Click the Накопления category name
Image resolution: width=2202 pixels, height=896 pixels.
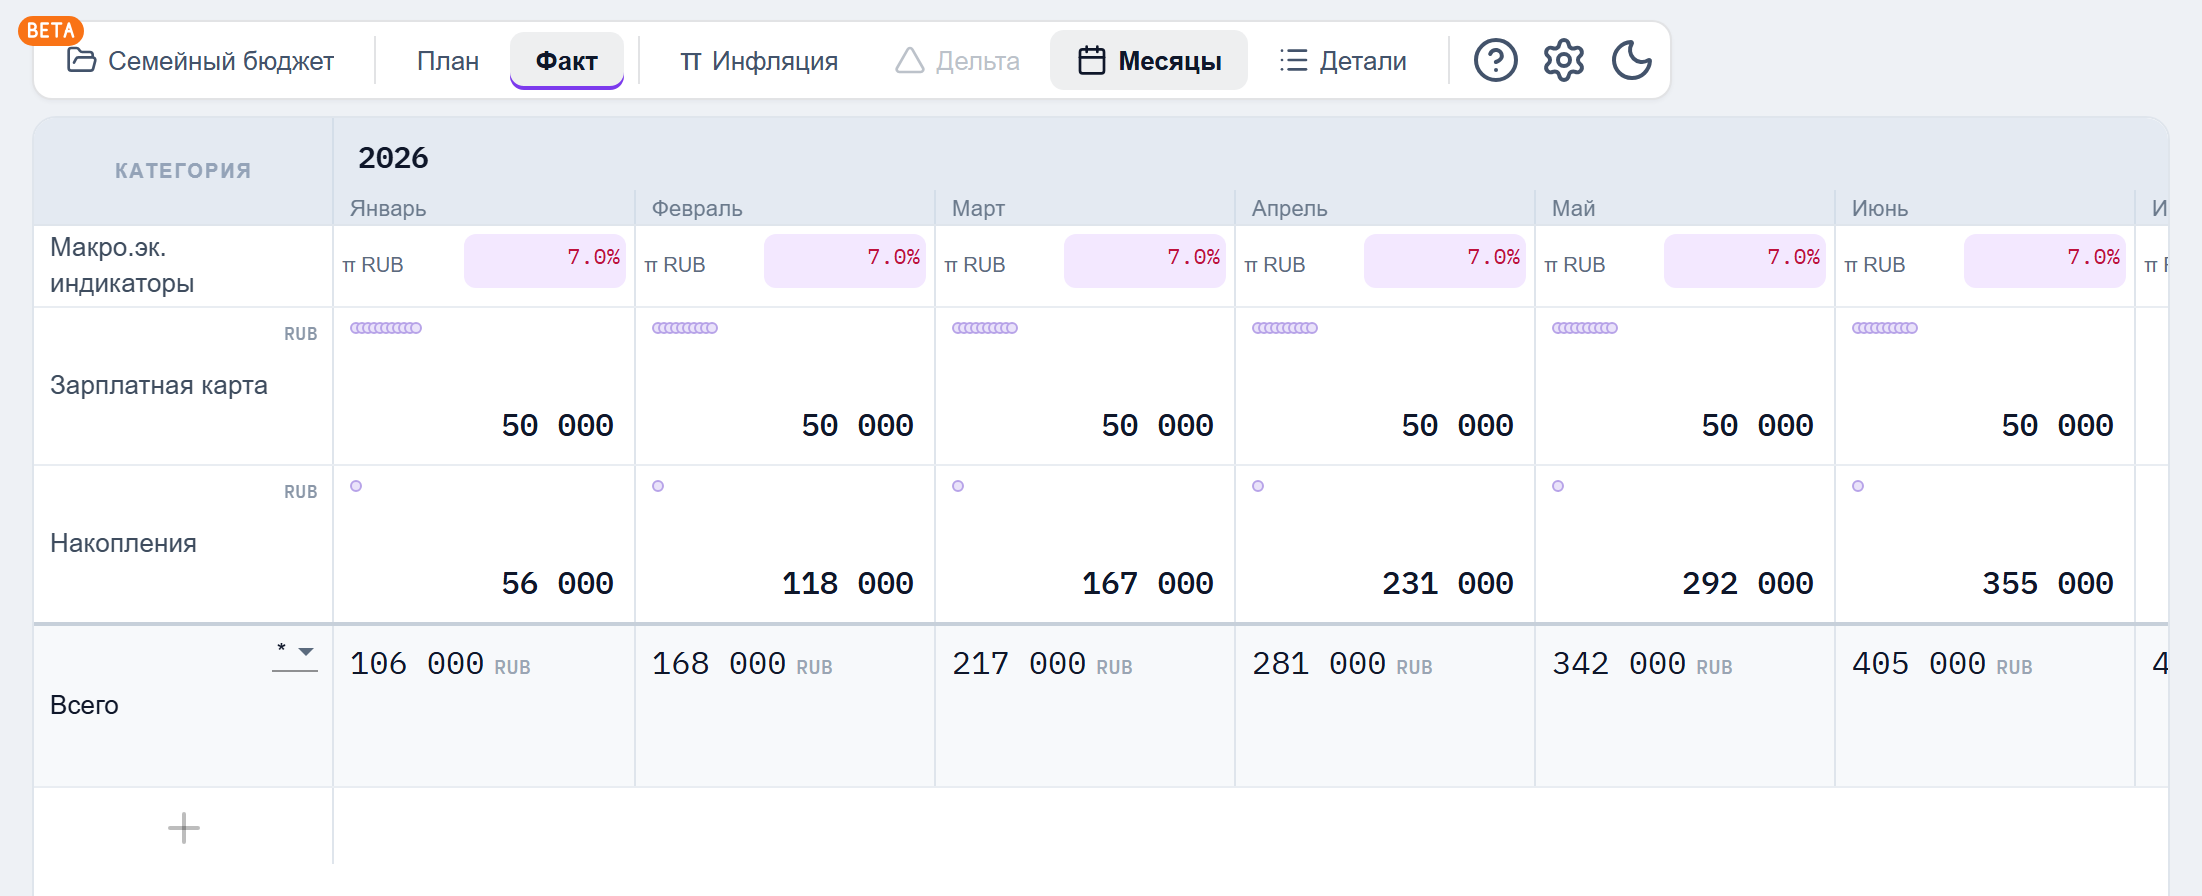(x=123, y=543)
